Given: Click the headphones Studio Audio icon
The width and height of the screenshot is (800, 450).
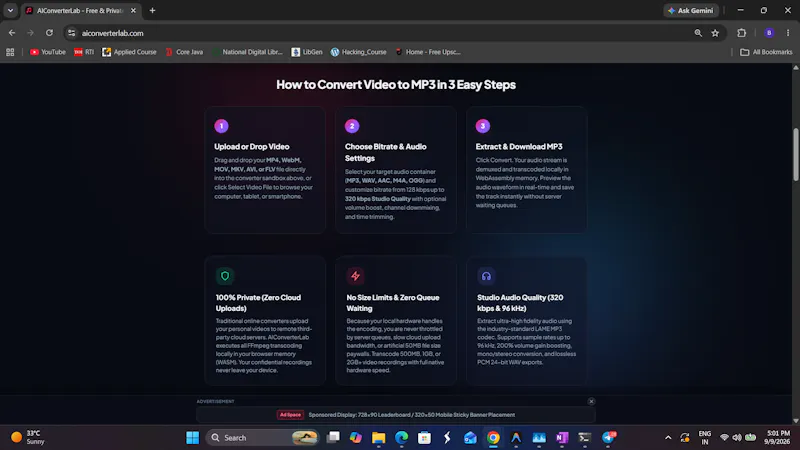Looking at the screenshot, I should coord(486,276).
